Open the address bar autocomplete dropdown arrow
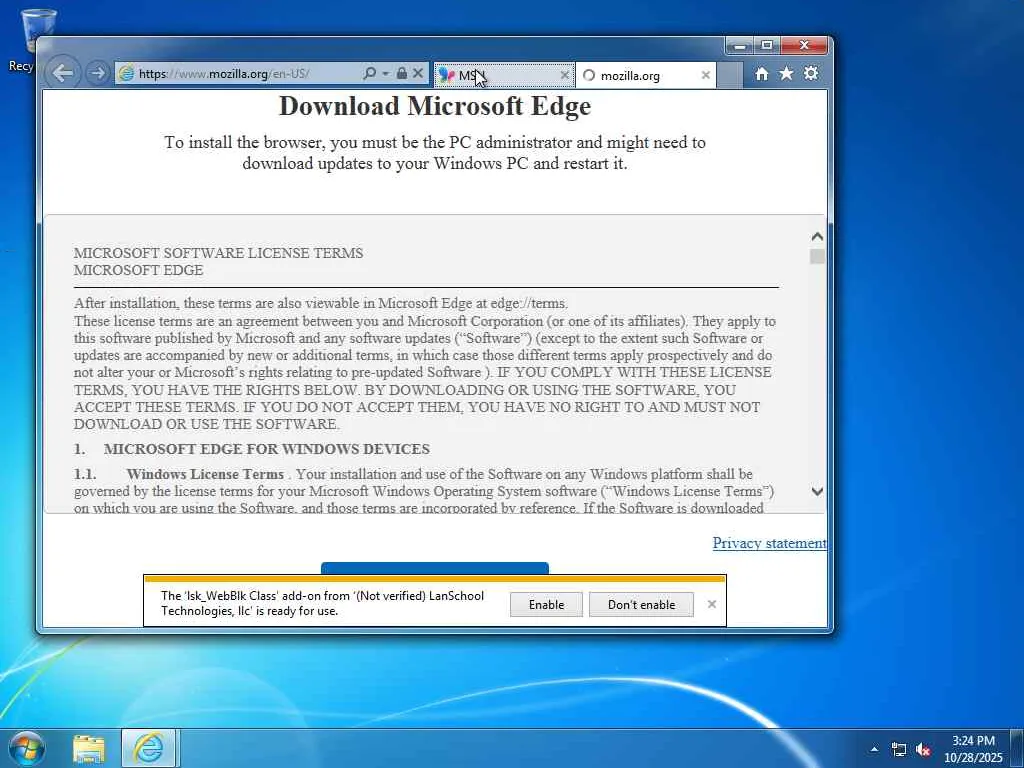The height and width of the screenshot is (768, 1024). click(x=385, y=74)
